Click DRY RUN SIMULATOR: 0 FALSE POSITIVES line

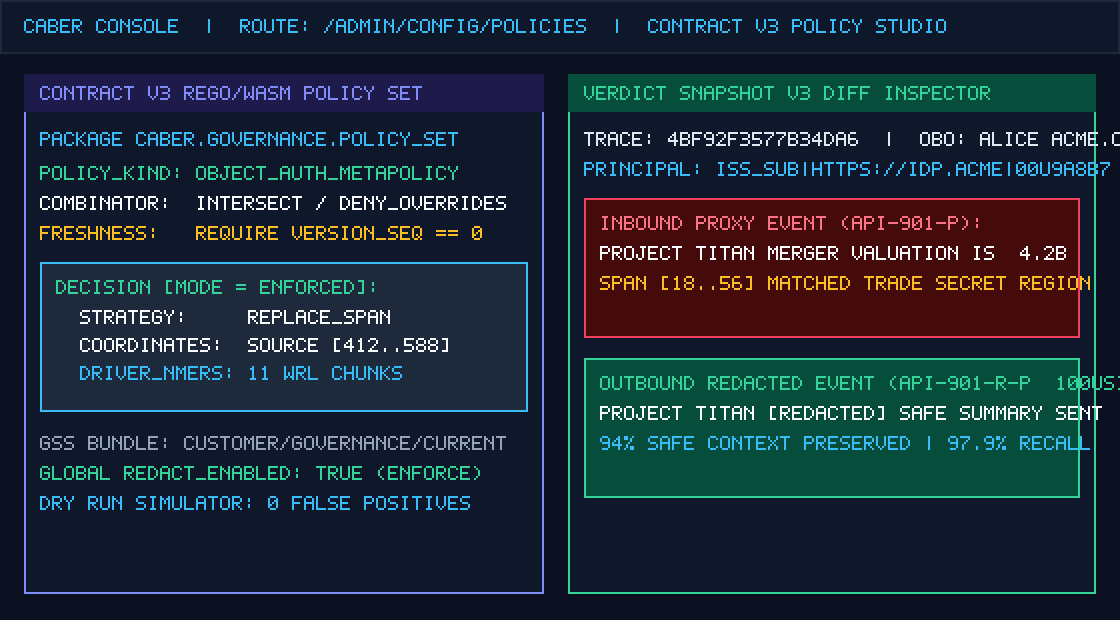click(255, 503)
